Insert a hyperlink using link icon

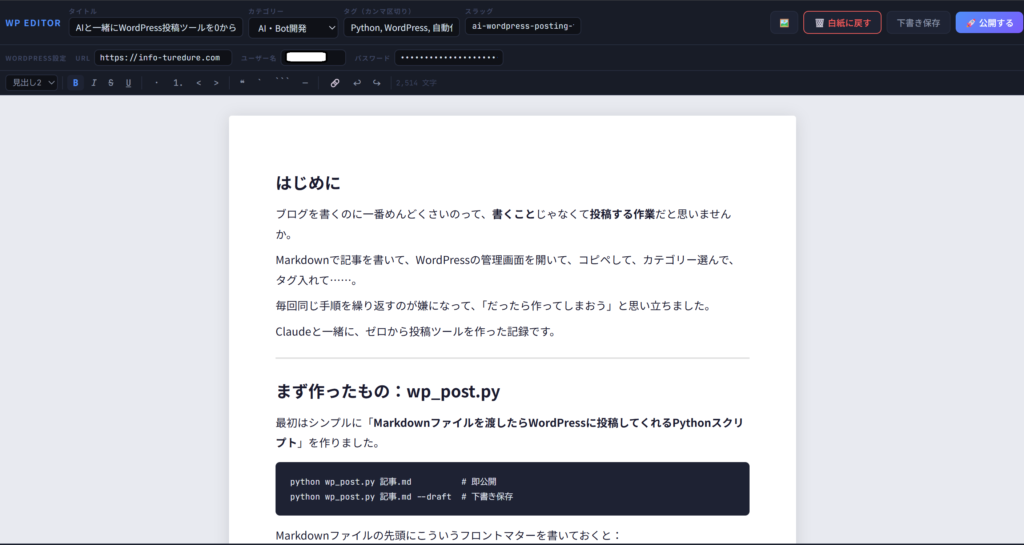coord(335,83)
